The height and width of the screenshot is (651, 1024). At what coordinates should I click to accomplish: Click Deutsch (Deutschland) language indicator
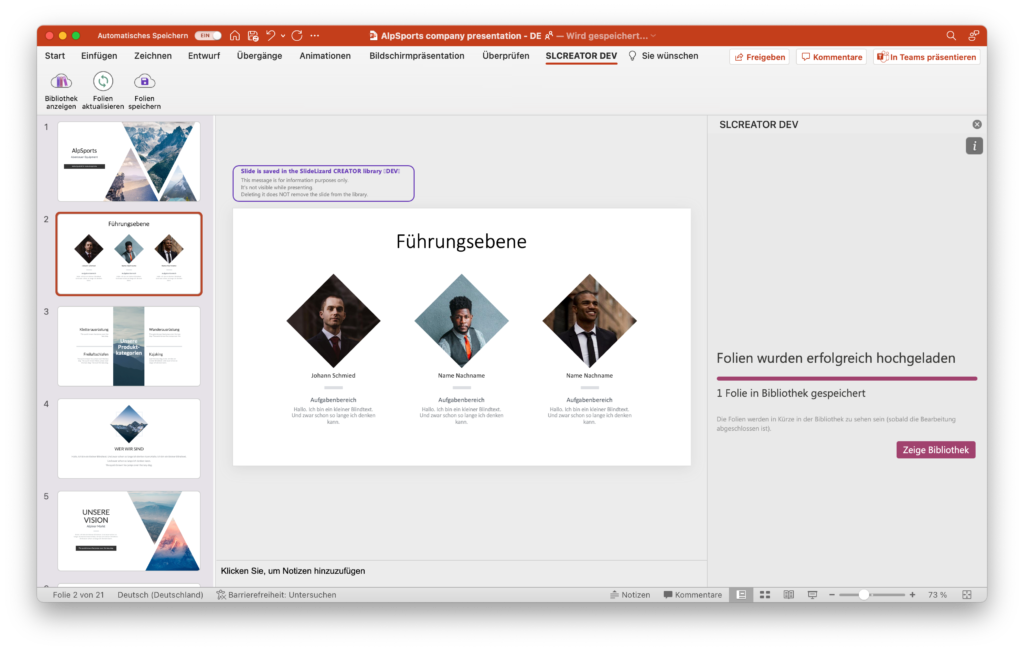(x=160, y=595)
